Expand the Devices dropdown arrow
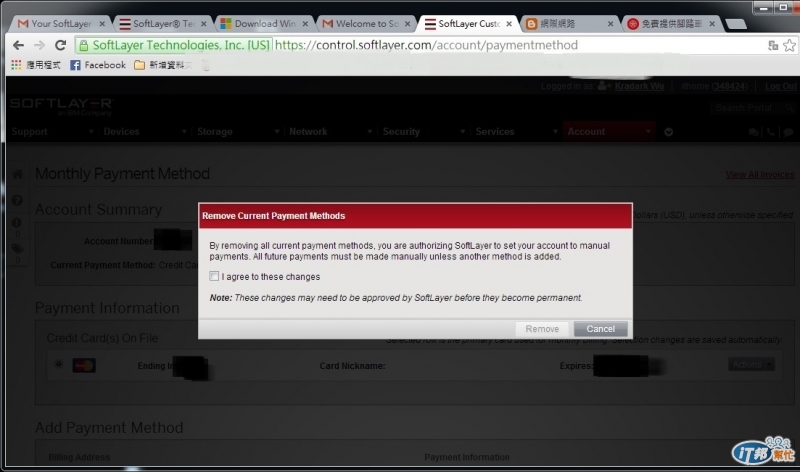Screen dimensions: 800x472 (x=184, y=132)
